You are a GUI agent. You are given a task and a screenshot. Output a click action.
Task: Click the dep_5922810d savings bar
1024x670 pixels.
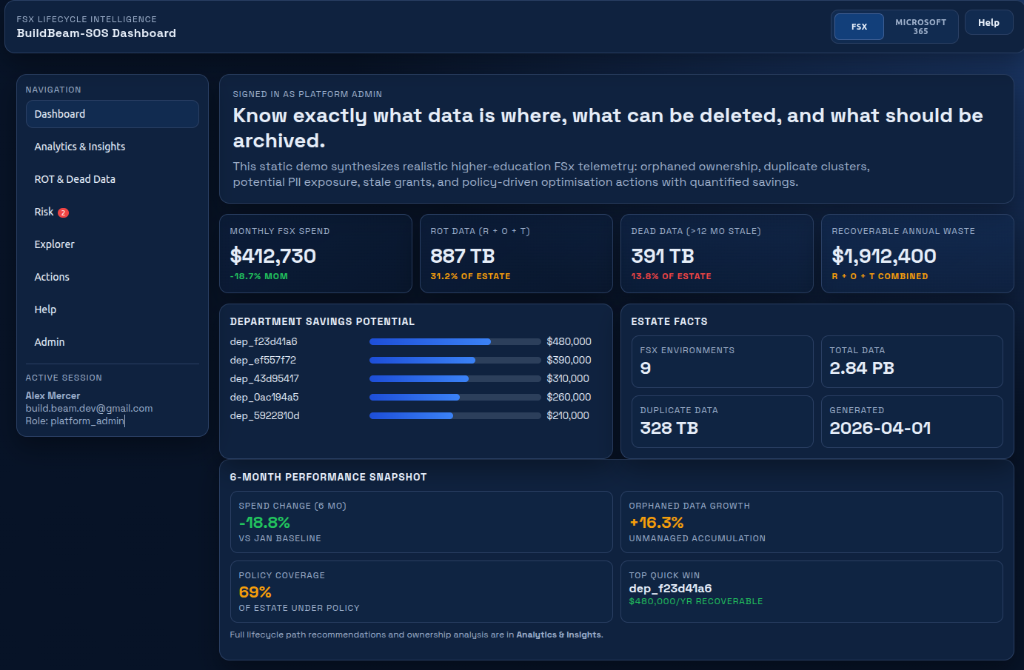click(x=455, y=416)
